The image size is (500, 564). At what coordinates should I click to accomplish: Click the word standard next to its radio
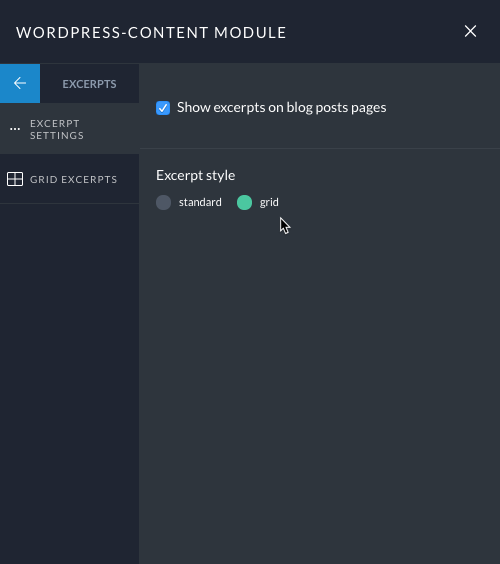(x=200, y=202)
